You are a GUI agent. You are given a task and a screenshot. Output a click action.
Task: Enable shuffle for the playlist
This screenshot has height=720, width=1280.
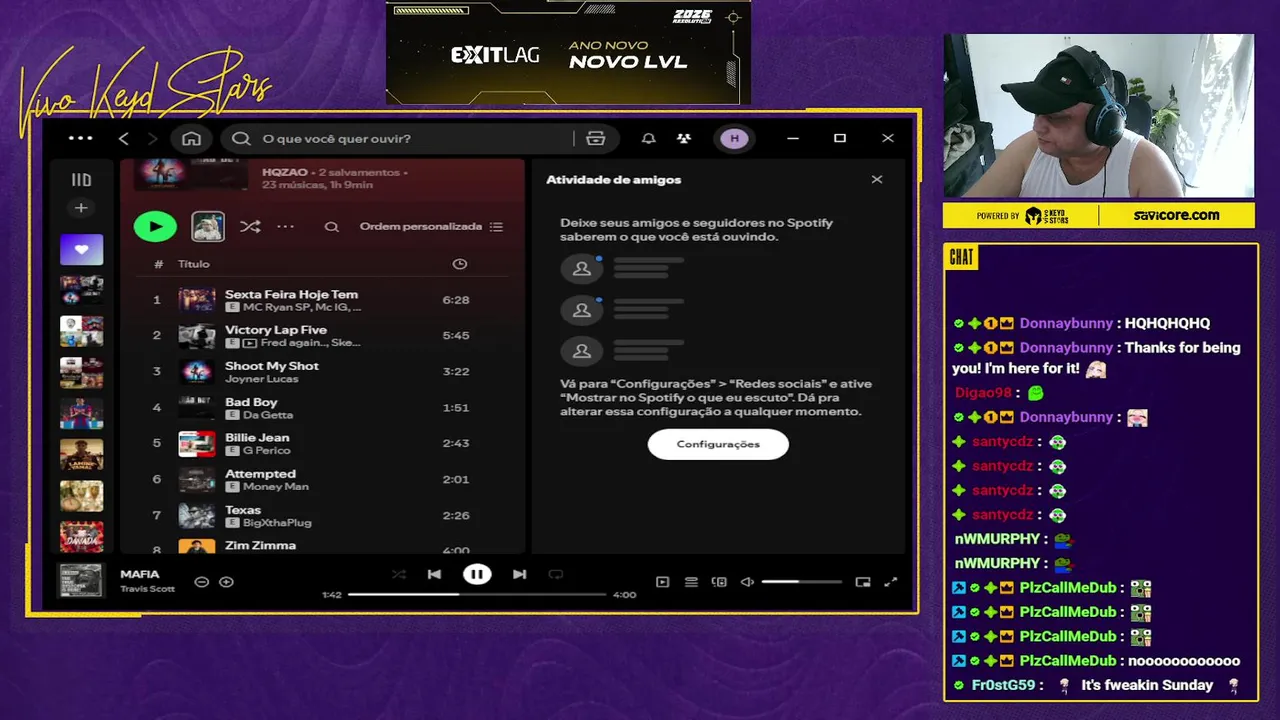pos(250,227)
